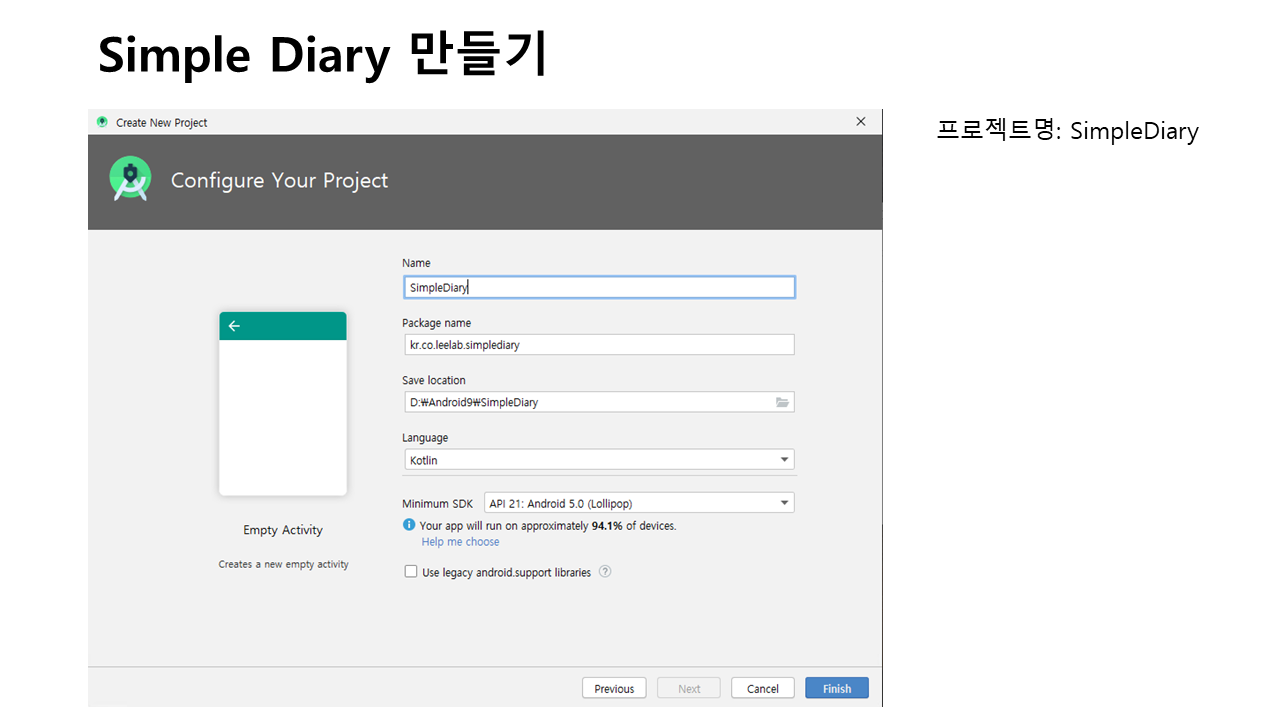Click the back arrow in the activity preview
1280x720 pixels.
[x=234, y=326]
